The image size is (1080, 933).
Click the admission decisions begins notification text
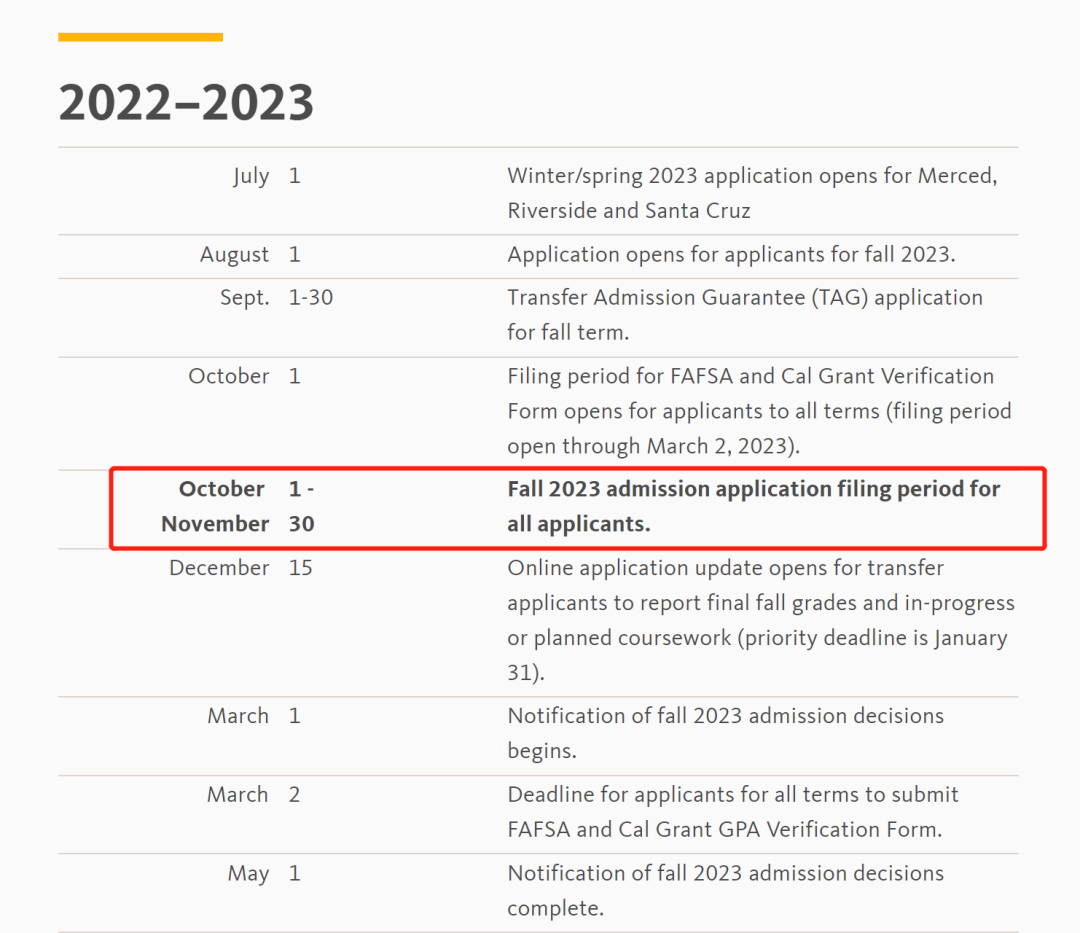(725, 733)
